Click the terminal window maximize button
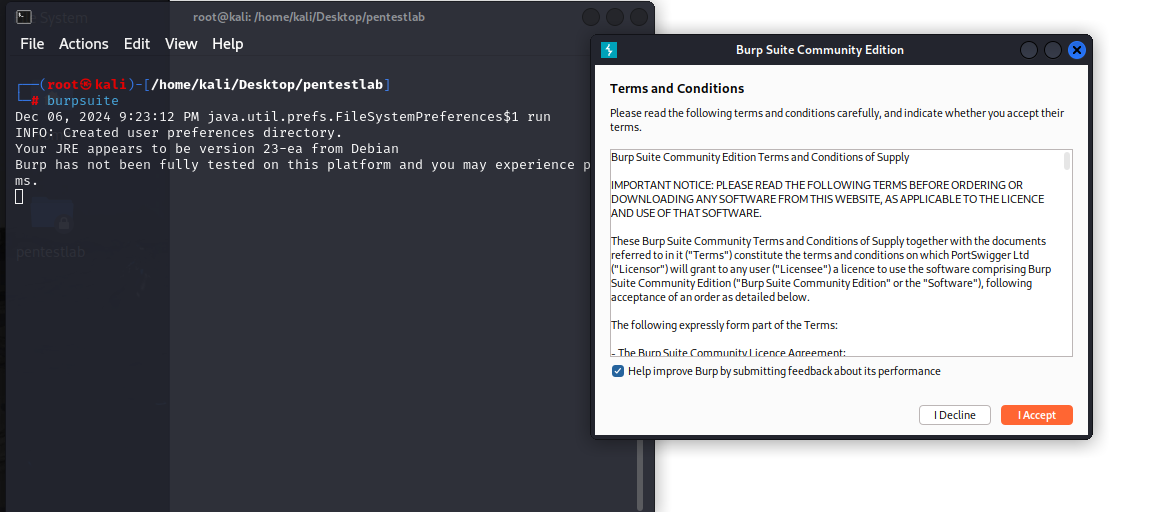The width and height of the screenshot is (1151, 512). 615,17
